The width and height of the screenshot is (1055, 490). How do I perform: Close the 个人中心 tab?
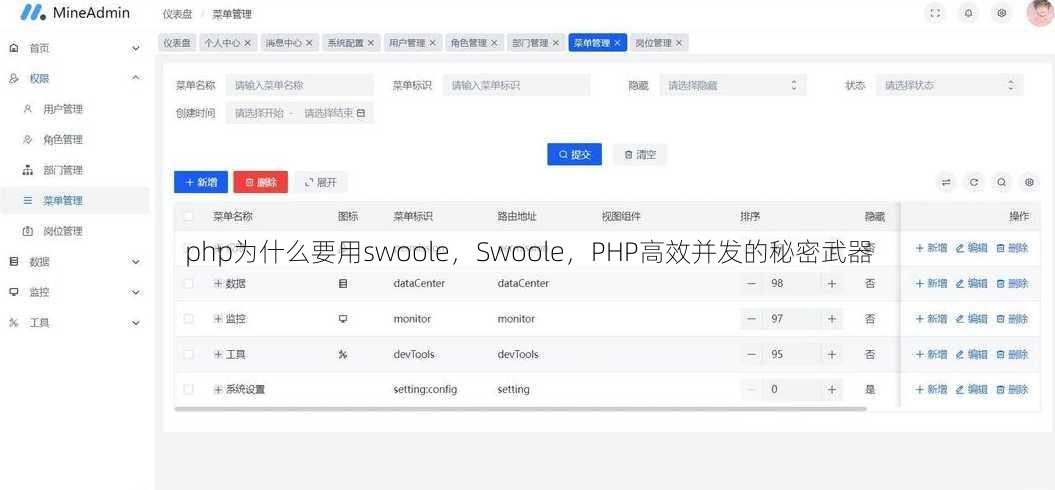[248, 42]
